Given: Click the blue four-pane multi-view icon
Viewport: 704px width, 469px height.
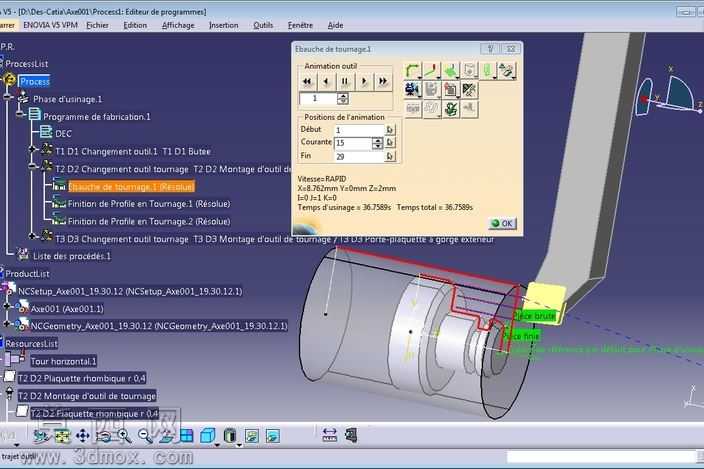Looking at the screenshot, I should coord(186,436).
